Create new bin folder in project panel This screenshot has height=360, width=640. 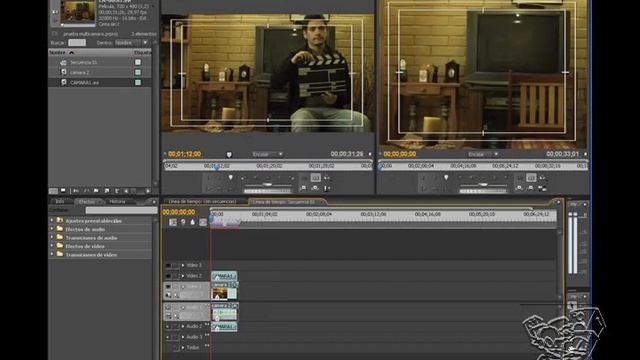pos(96,191)
